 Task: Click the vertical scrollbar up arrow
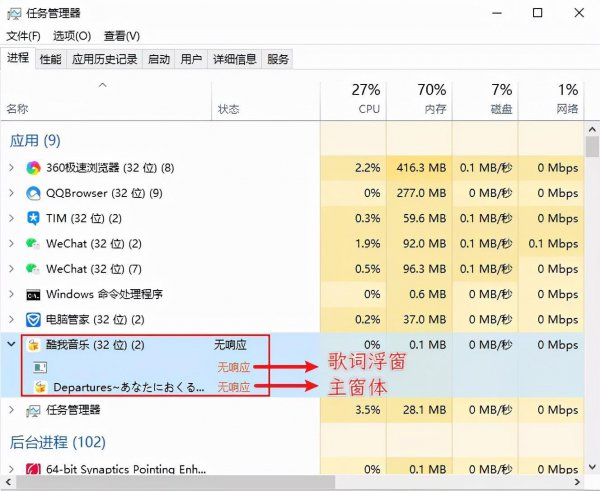click(x=592, y=129)
